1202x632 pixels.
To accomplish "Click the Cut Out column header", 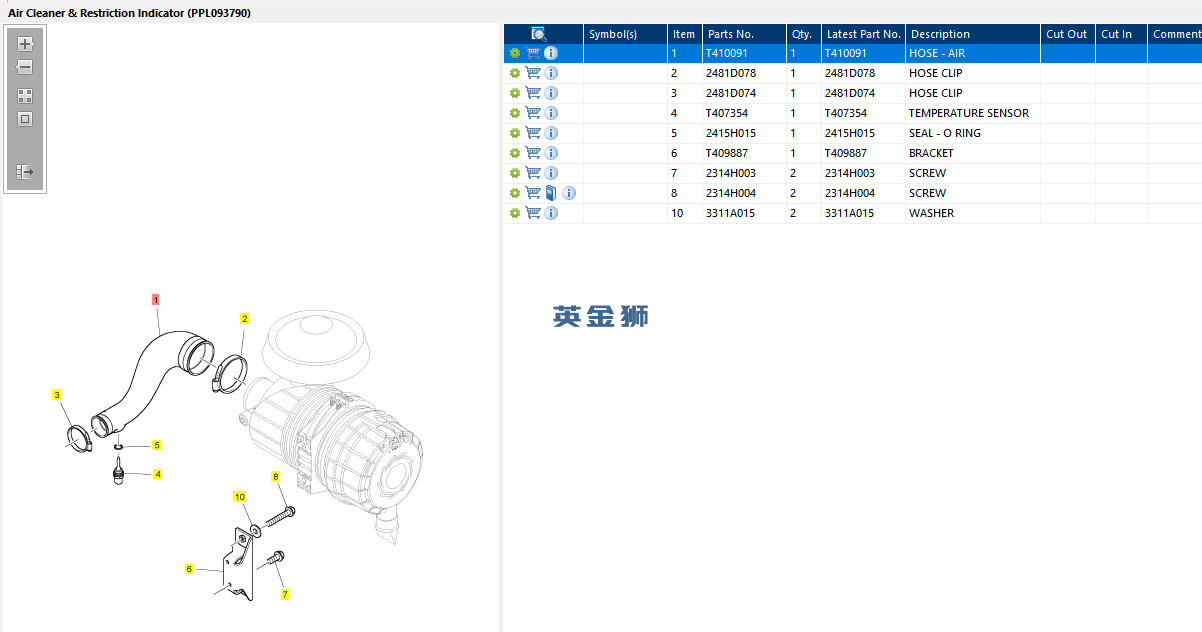I will tap(1066, 34).
